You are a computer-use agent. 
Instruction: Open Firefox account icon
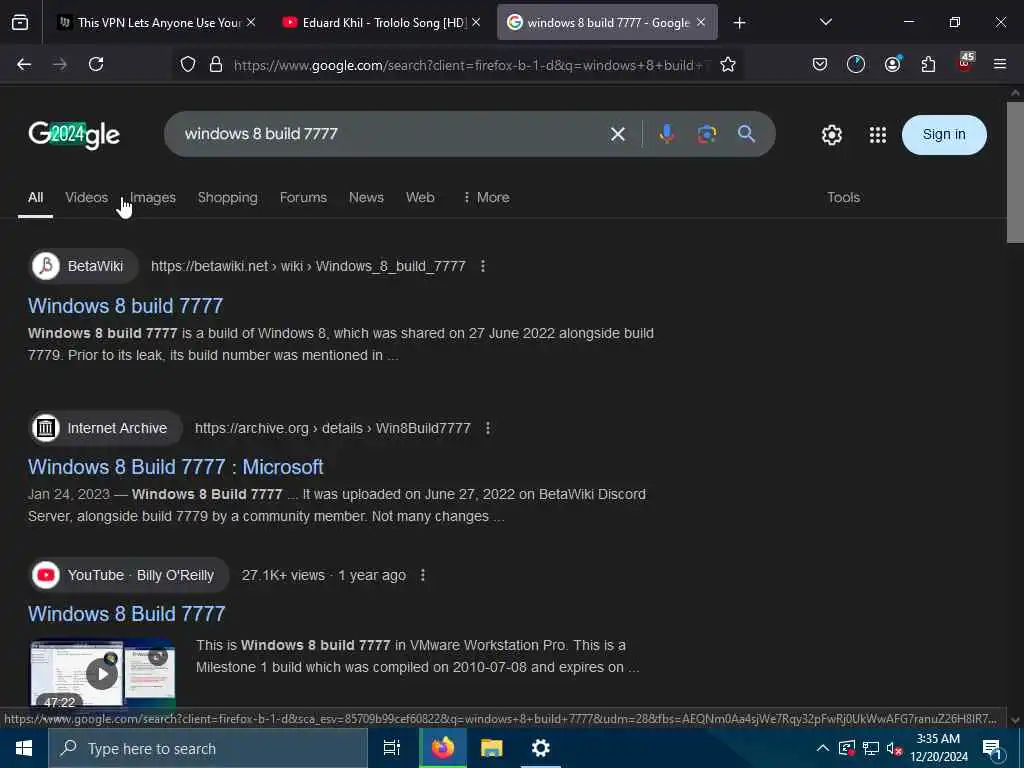coord(892,64)
